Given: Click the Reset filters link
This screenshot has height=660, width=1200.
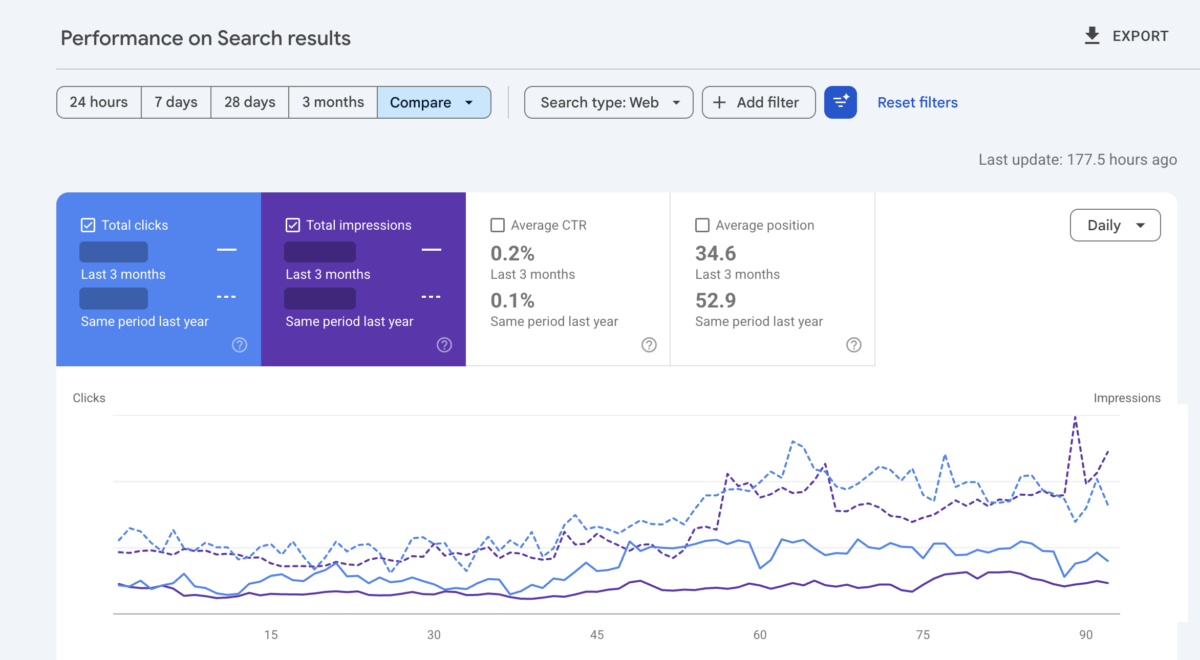Looking at the screenshot, I should 917,102.
